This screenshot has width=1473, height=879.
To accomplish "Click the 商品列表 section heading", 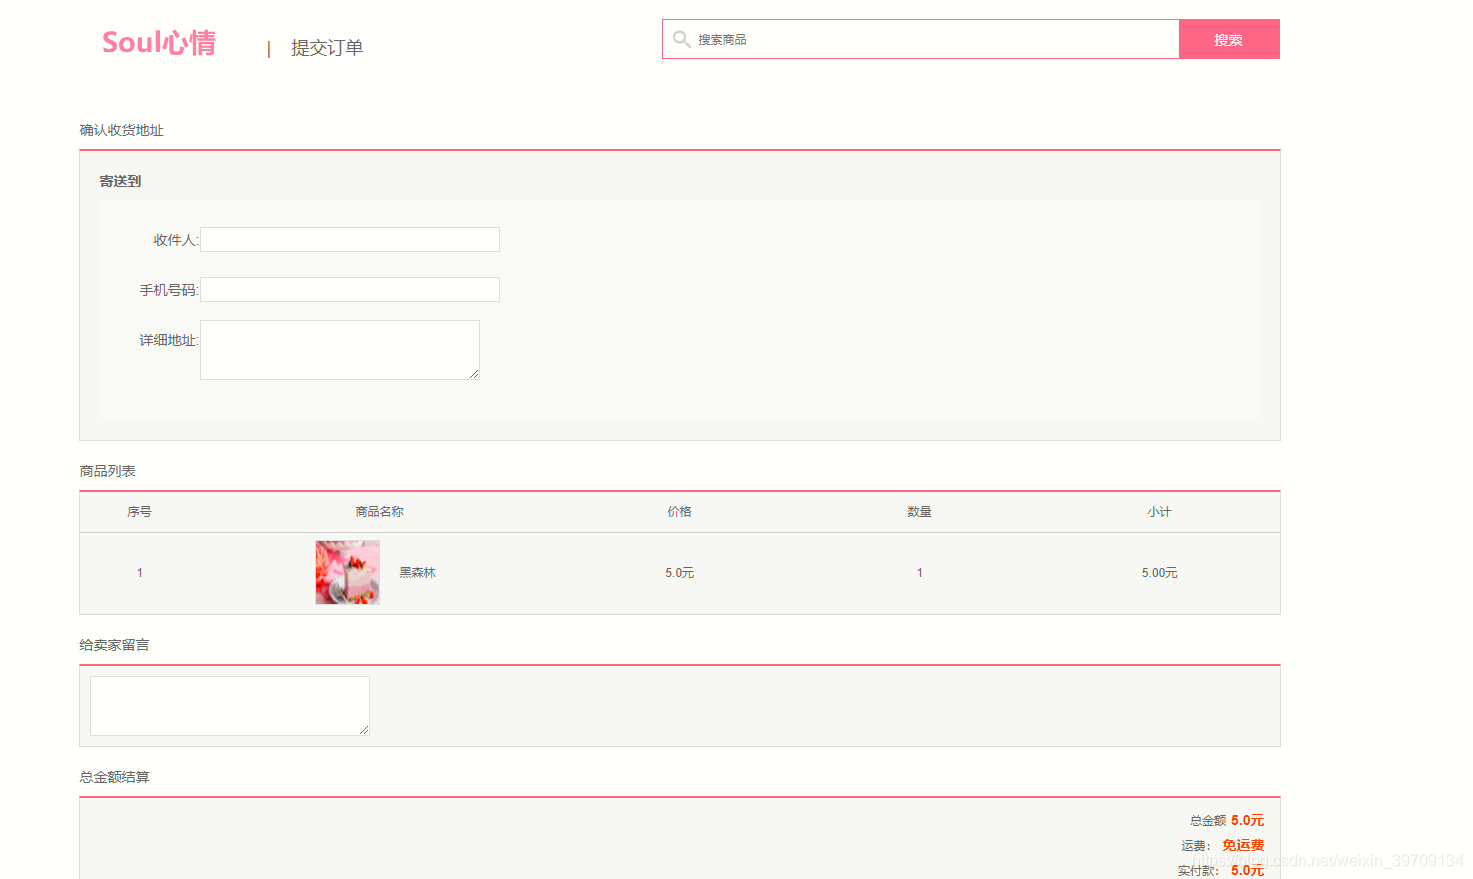I will (108, 471).
